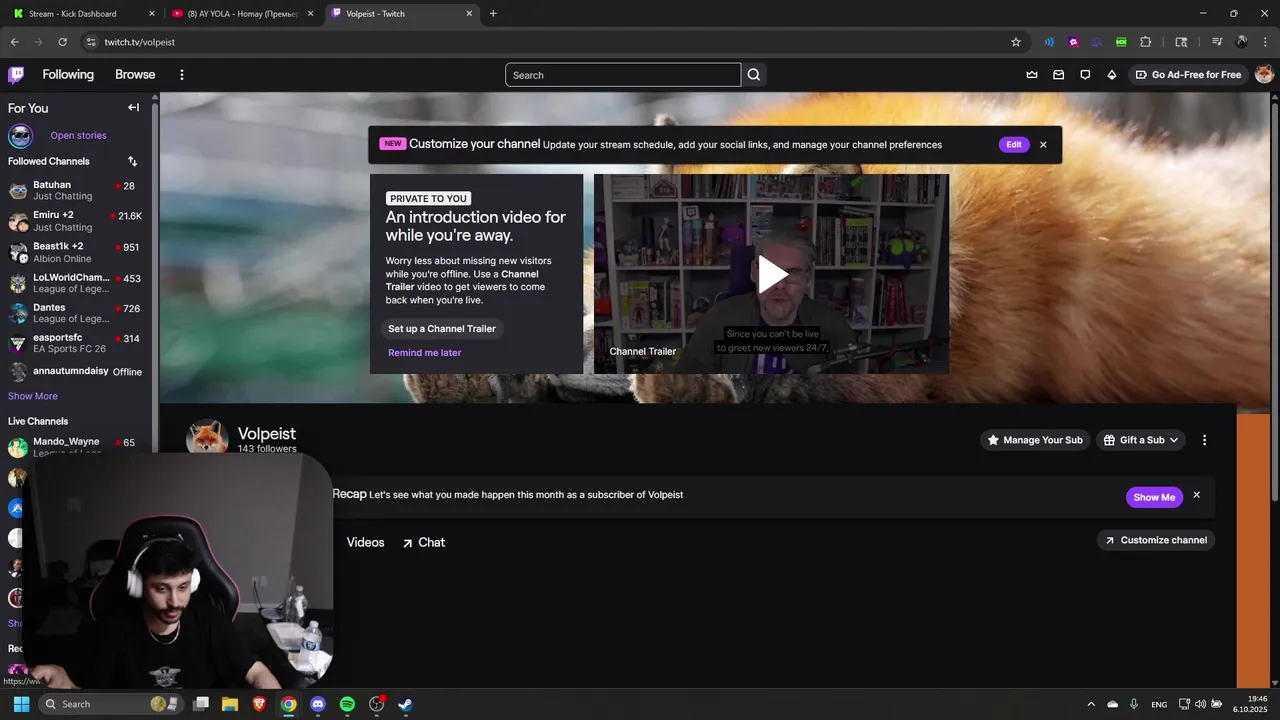Open the notifications inbox icon
The width and height of the screenshot is (1280, 720).
(1058, 75)
